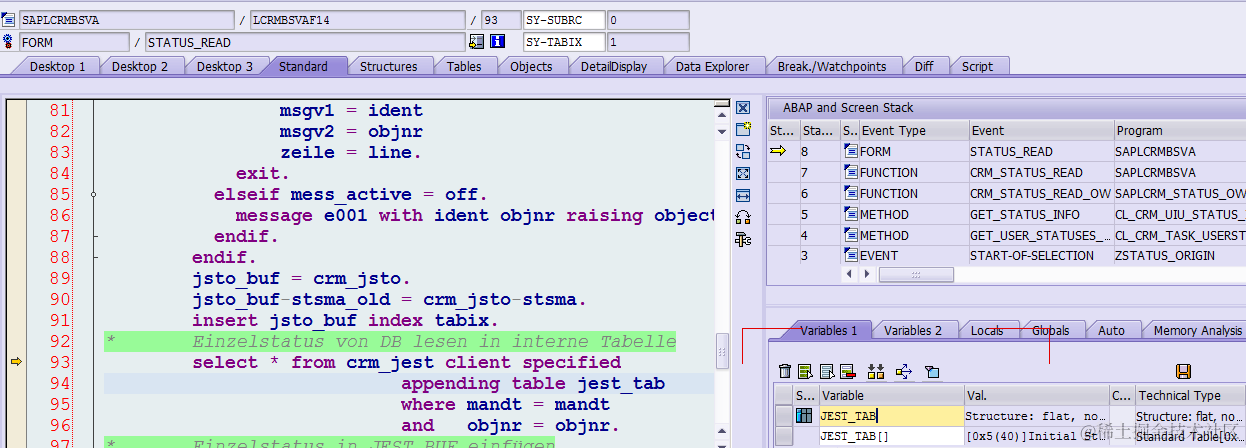Open the Diff tab
The image size is (1246, 448).
pyautogui.click(x=924, y=66)
